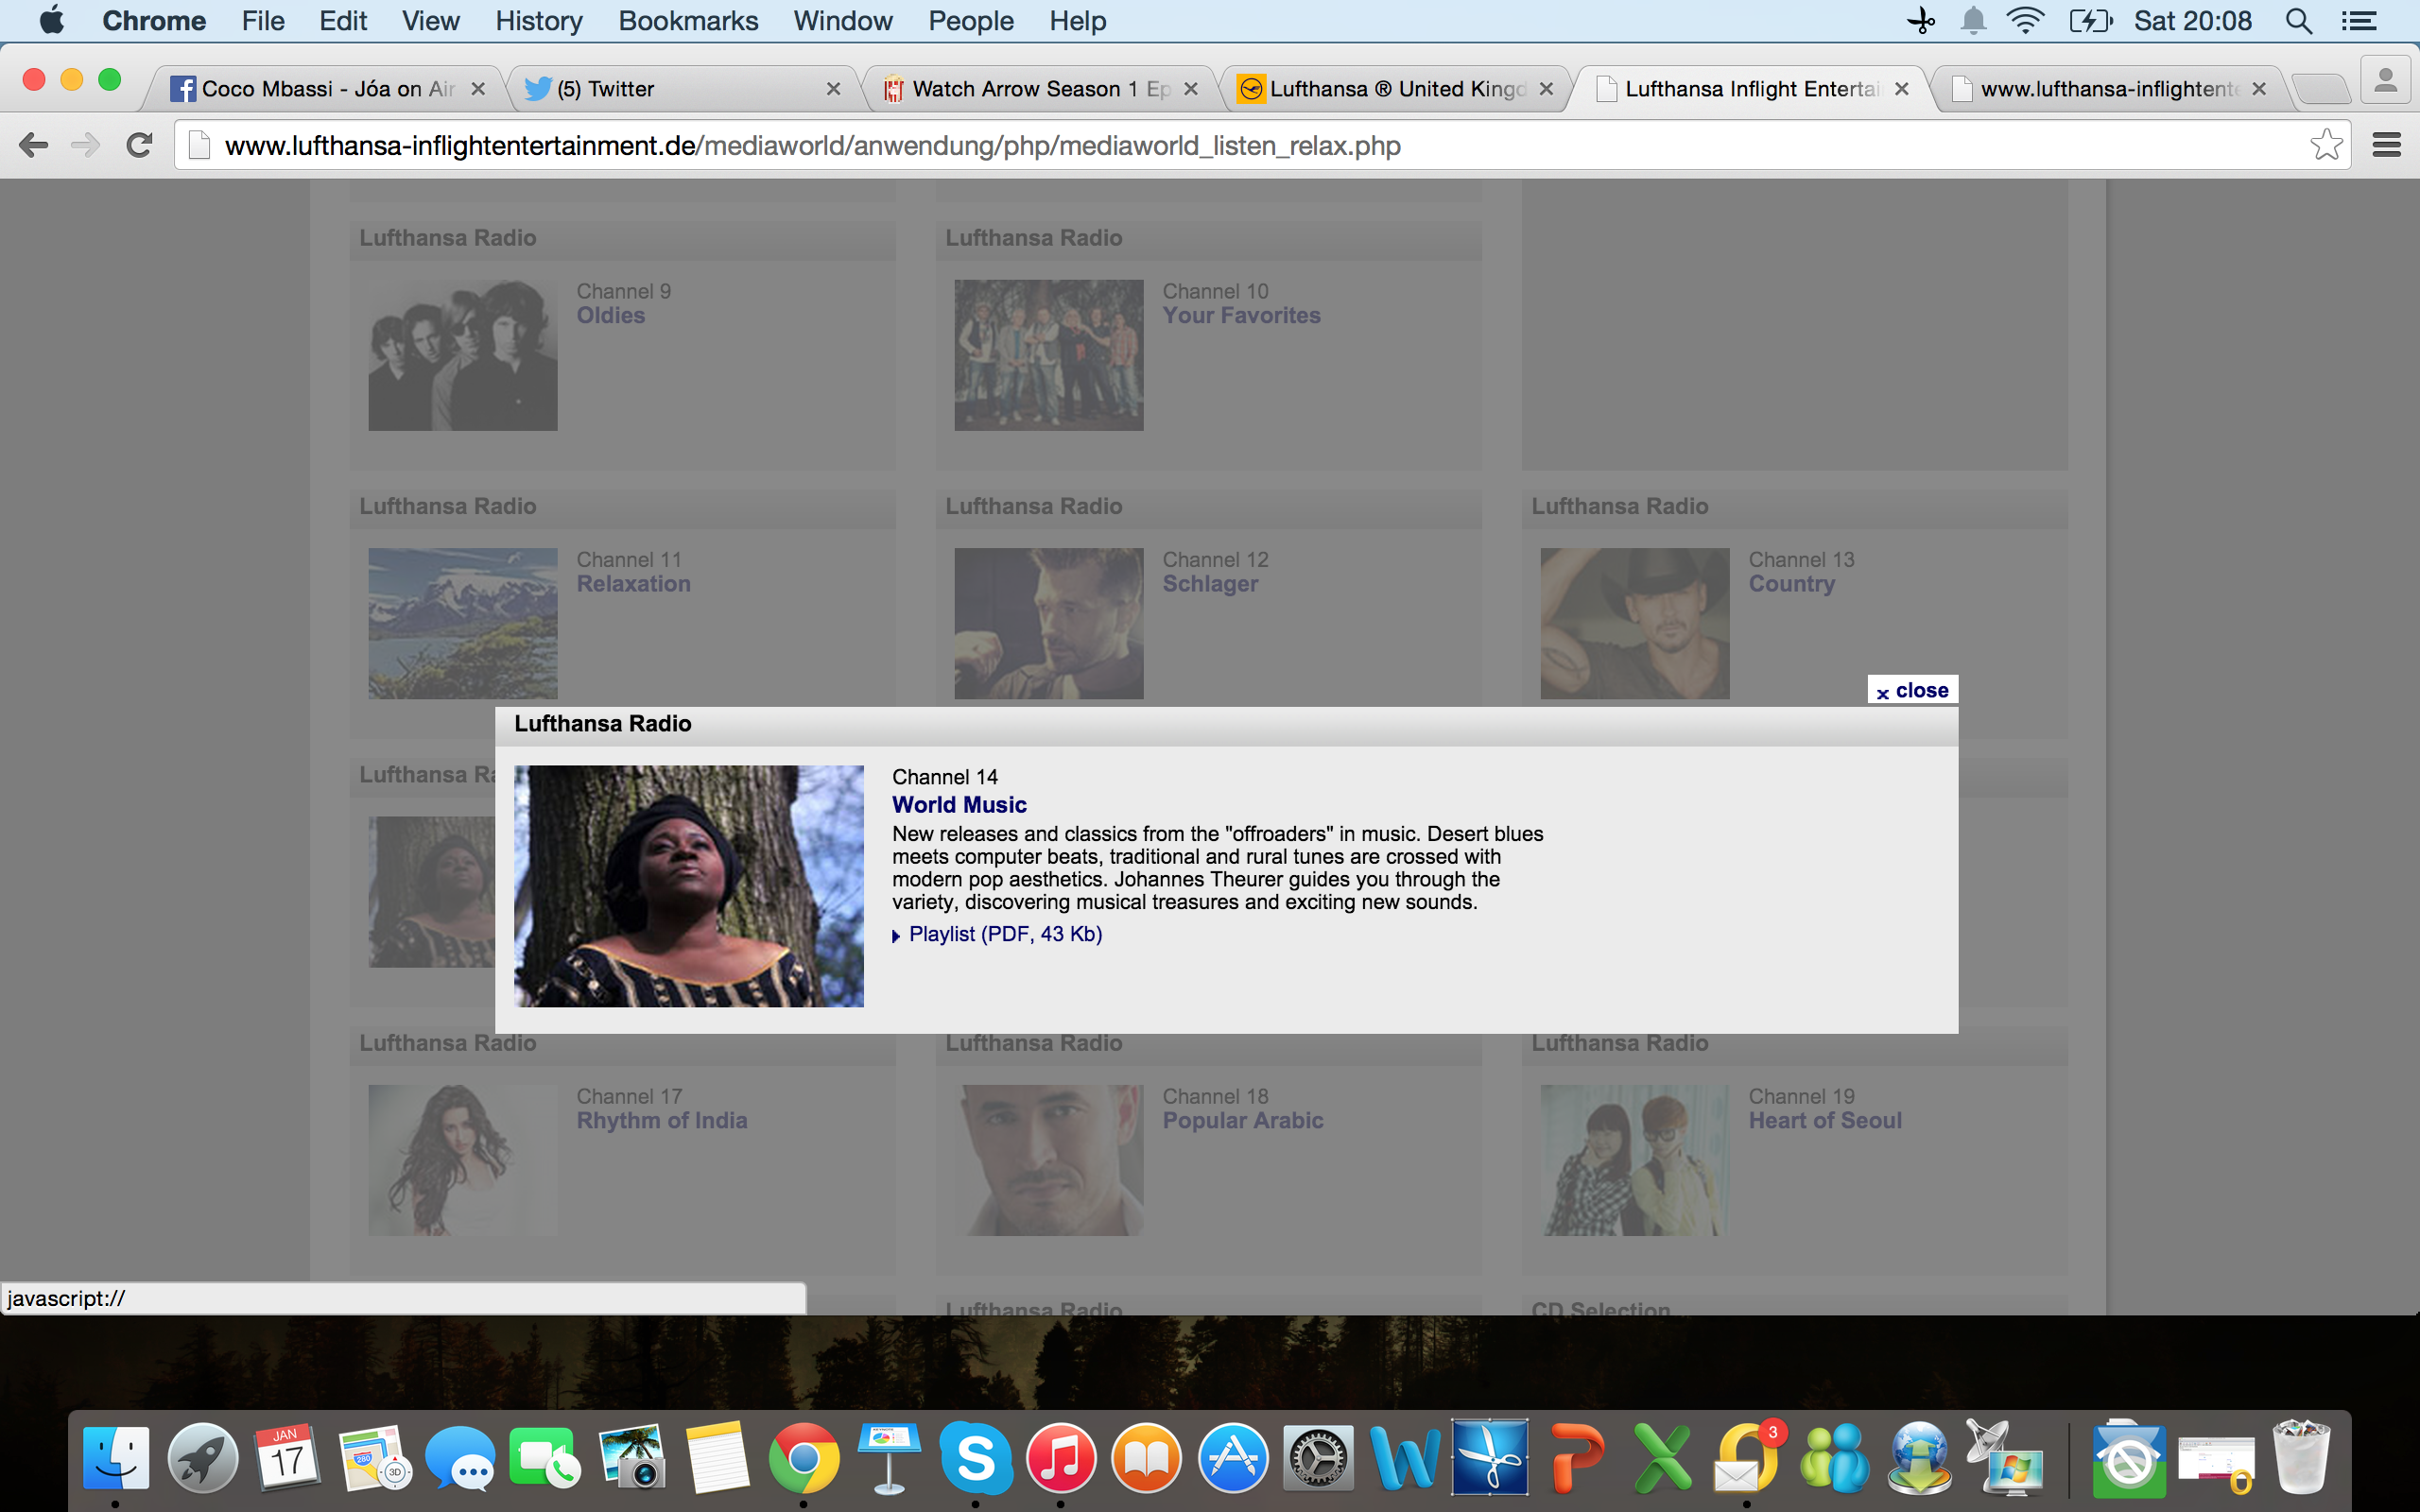Close the Twitter tab
This screenshot has width=2420, height=1512.
click(833, 89)
